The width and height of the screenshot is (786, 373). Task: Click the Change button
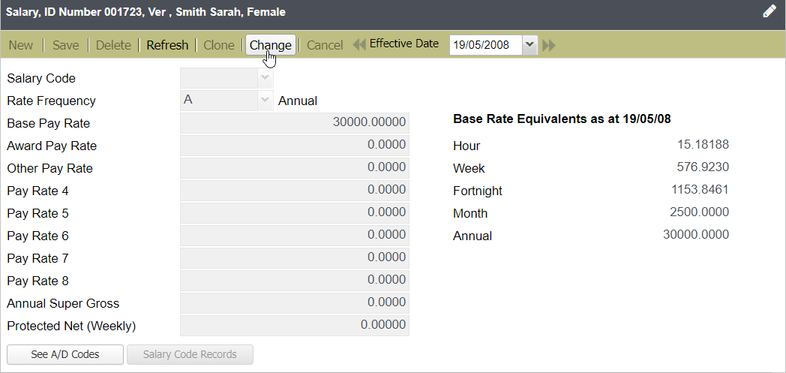[270, 45]
